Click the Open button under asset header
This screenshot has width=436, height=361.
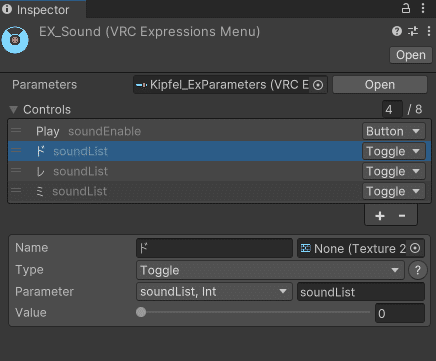[x=411, y=55]
